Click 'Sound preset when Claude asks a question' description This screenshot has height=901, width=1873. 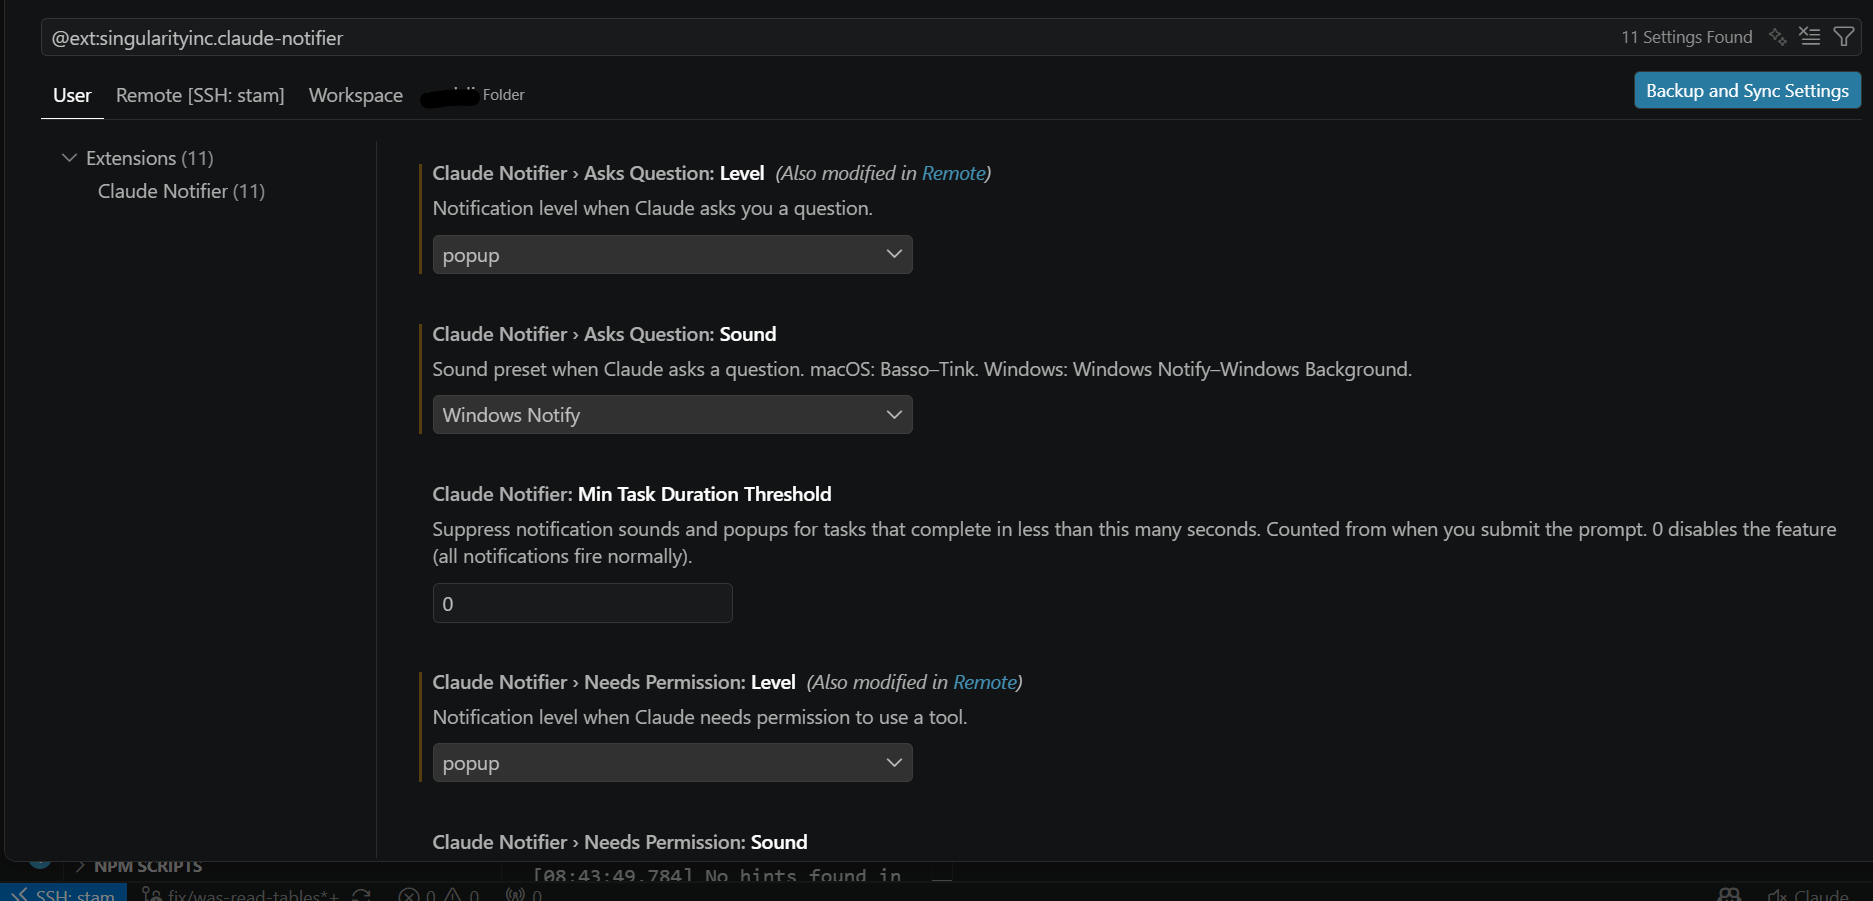pyautogui.click(x=922, y=369)
